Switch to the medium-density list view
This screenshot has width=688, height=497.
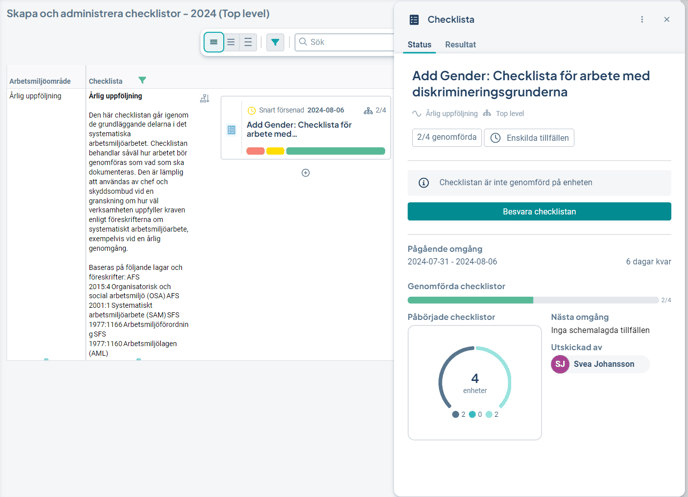coord(231,42)
